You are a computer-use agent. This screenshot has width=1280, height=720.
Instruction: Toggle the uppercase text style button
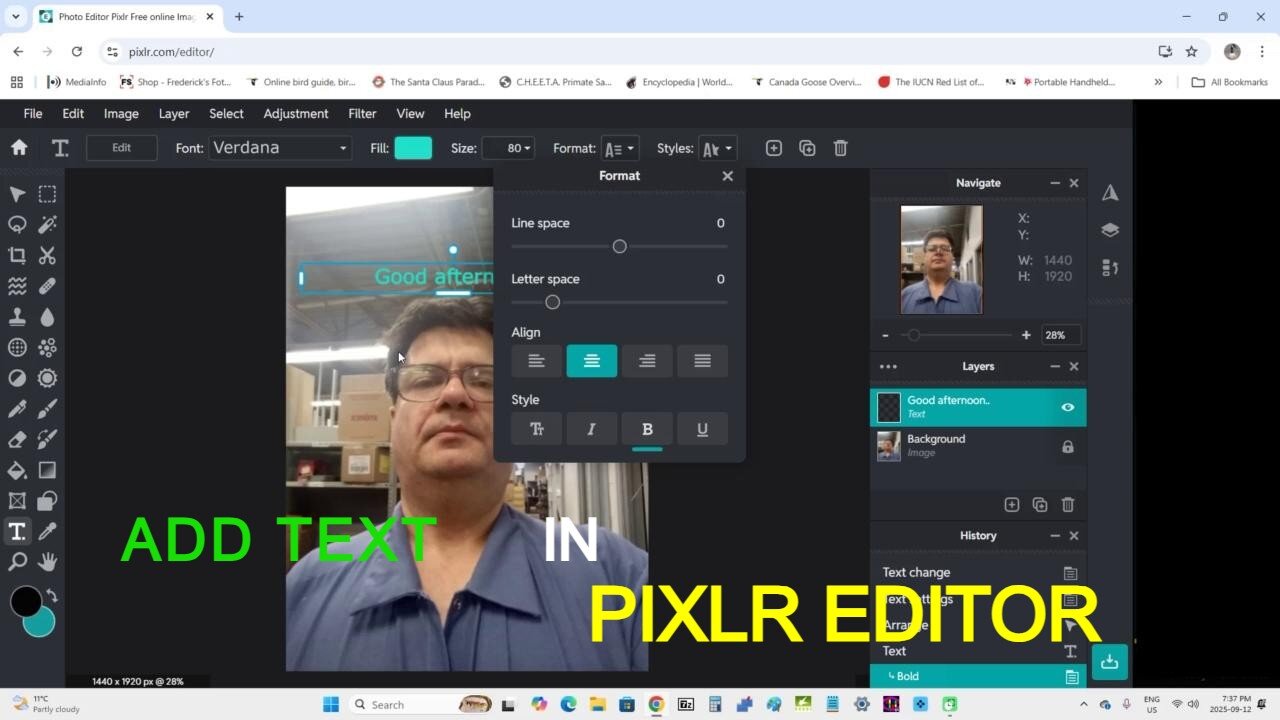coord(537,429)
